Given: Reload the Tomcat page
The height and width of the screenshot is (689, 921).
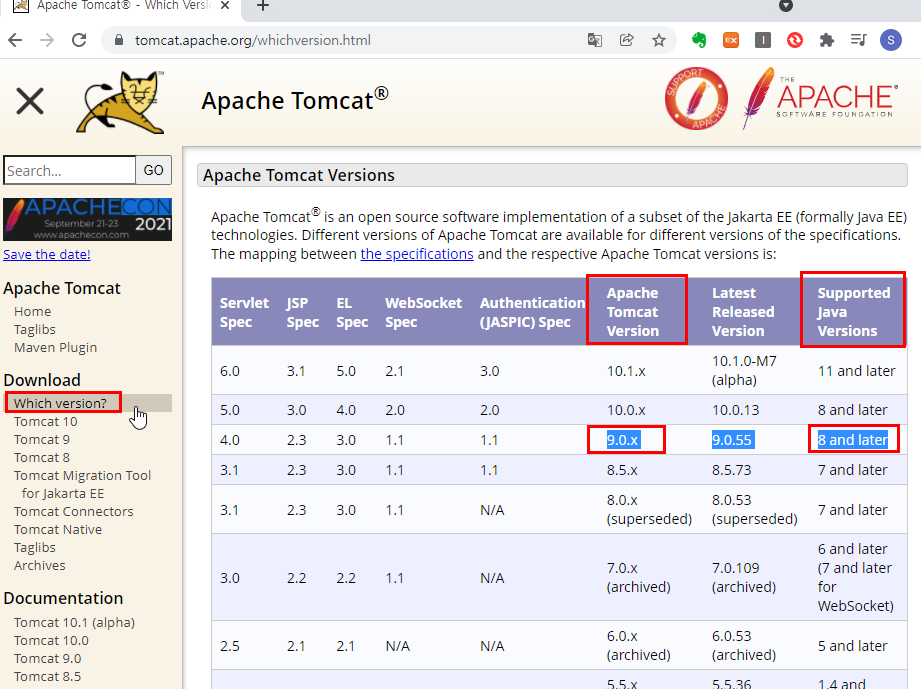Looking at the screenshot, I should coord(79,40).
